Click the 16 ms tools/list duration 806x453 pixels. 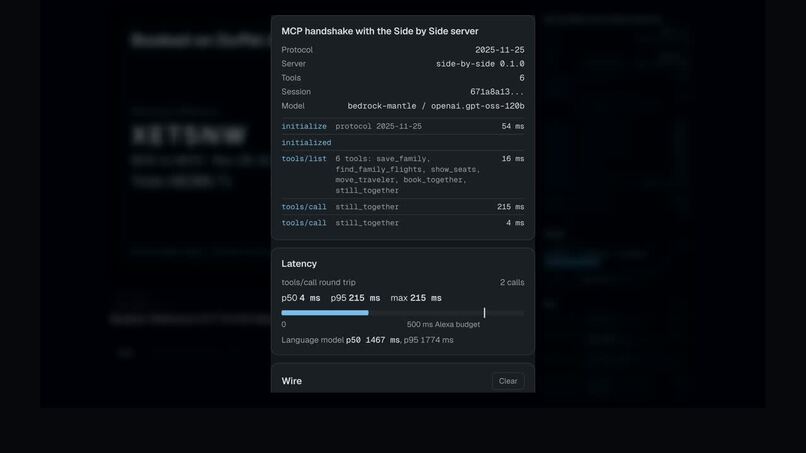click(513, 158)
